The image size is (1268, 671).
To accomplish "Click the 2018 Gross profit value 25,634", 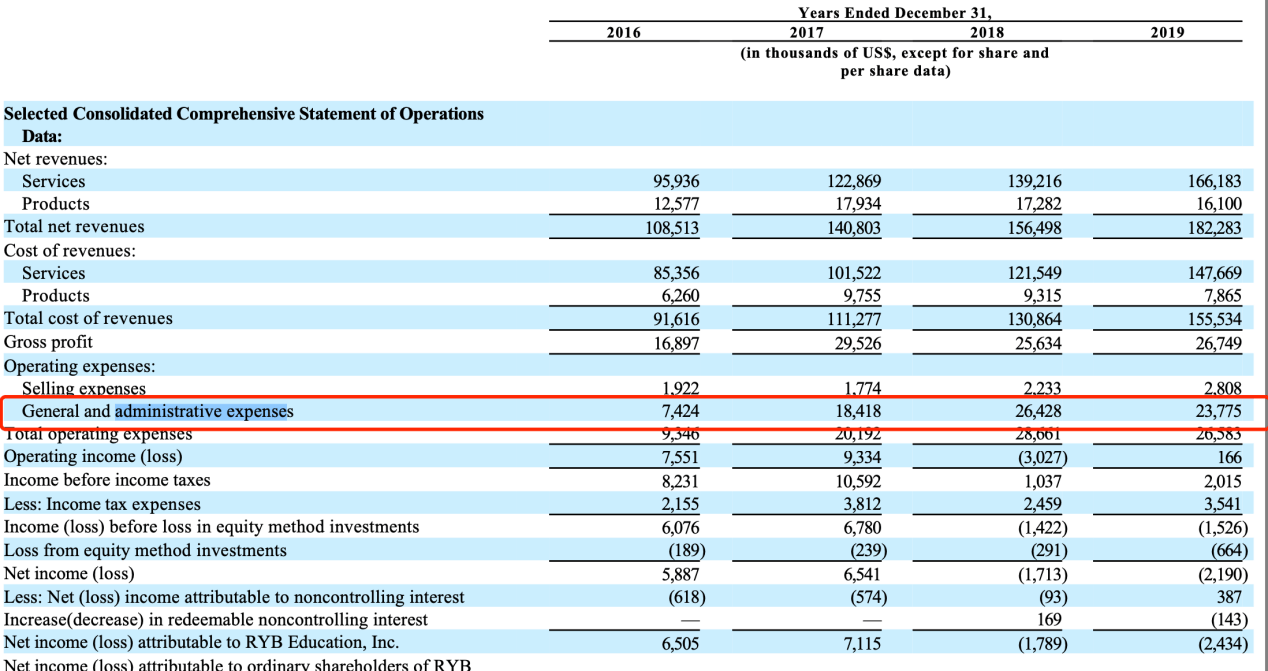I will pyautogui.click(x=1036, y=342).
